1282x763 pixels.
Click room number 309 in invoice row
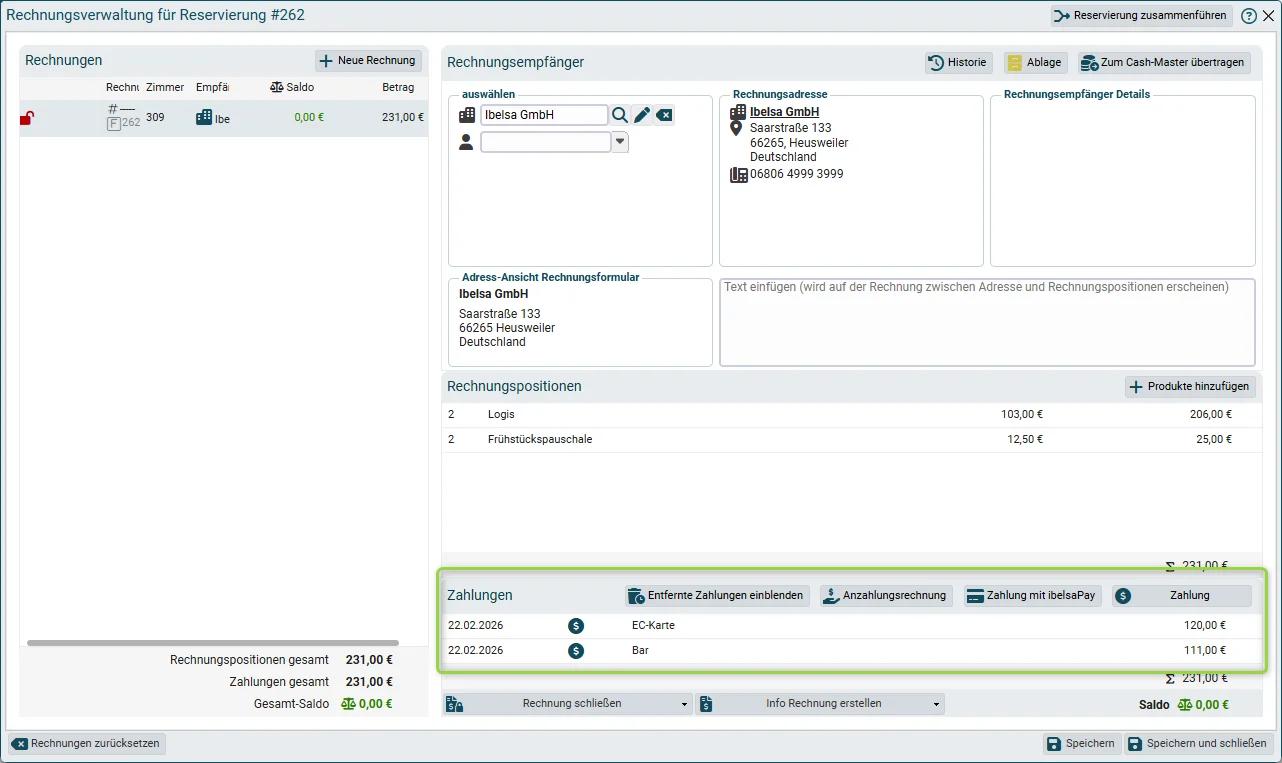pyautogui.click(x=155, y=118)
